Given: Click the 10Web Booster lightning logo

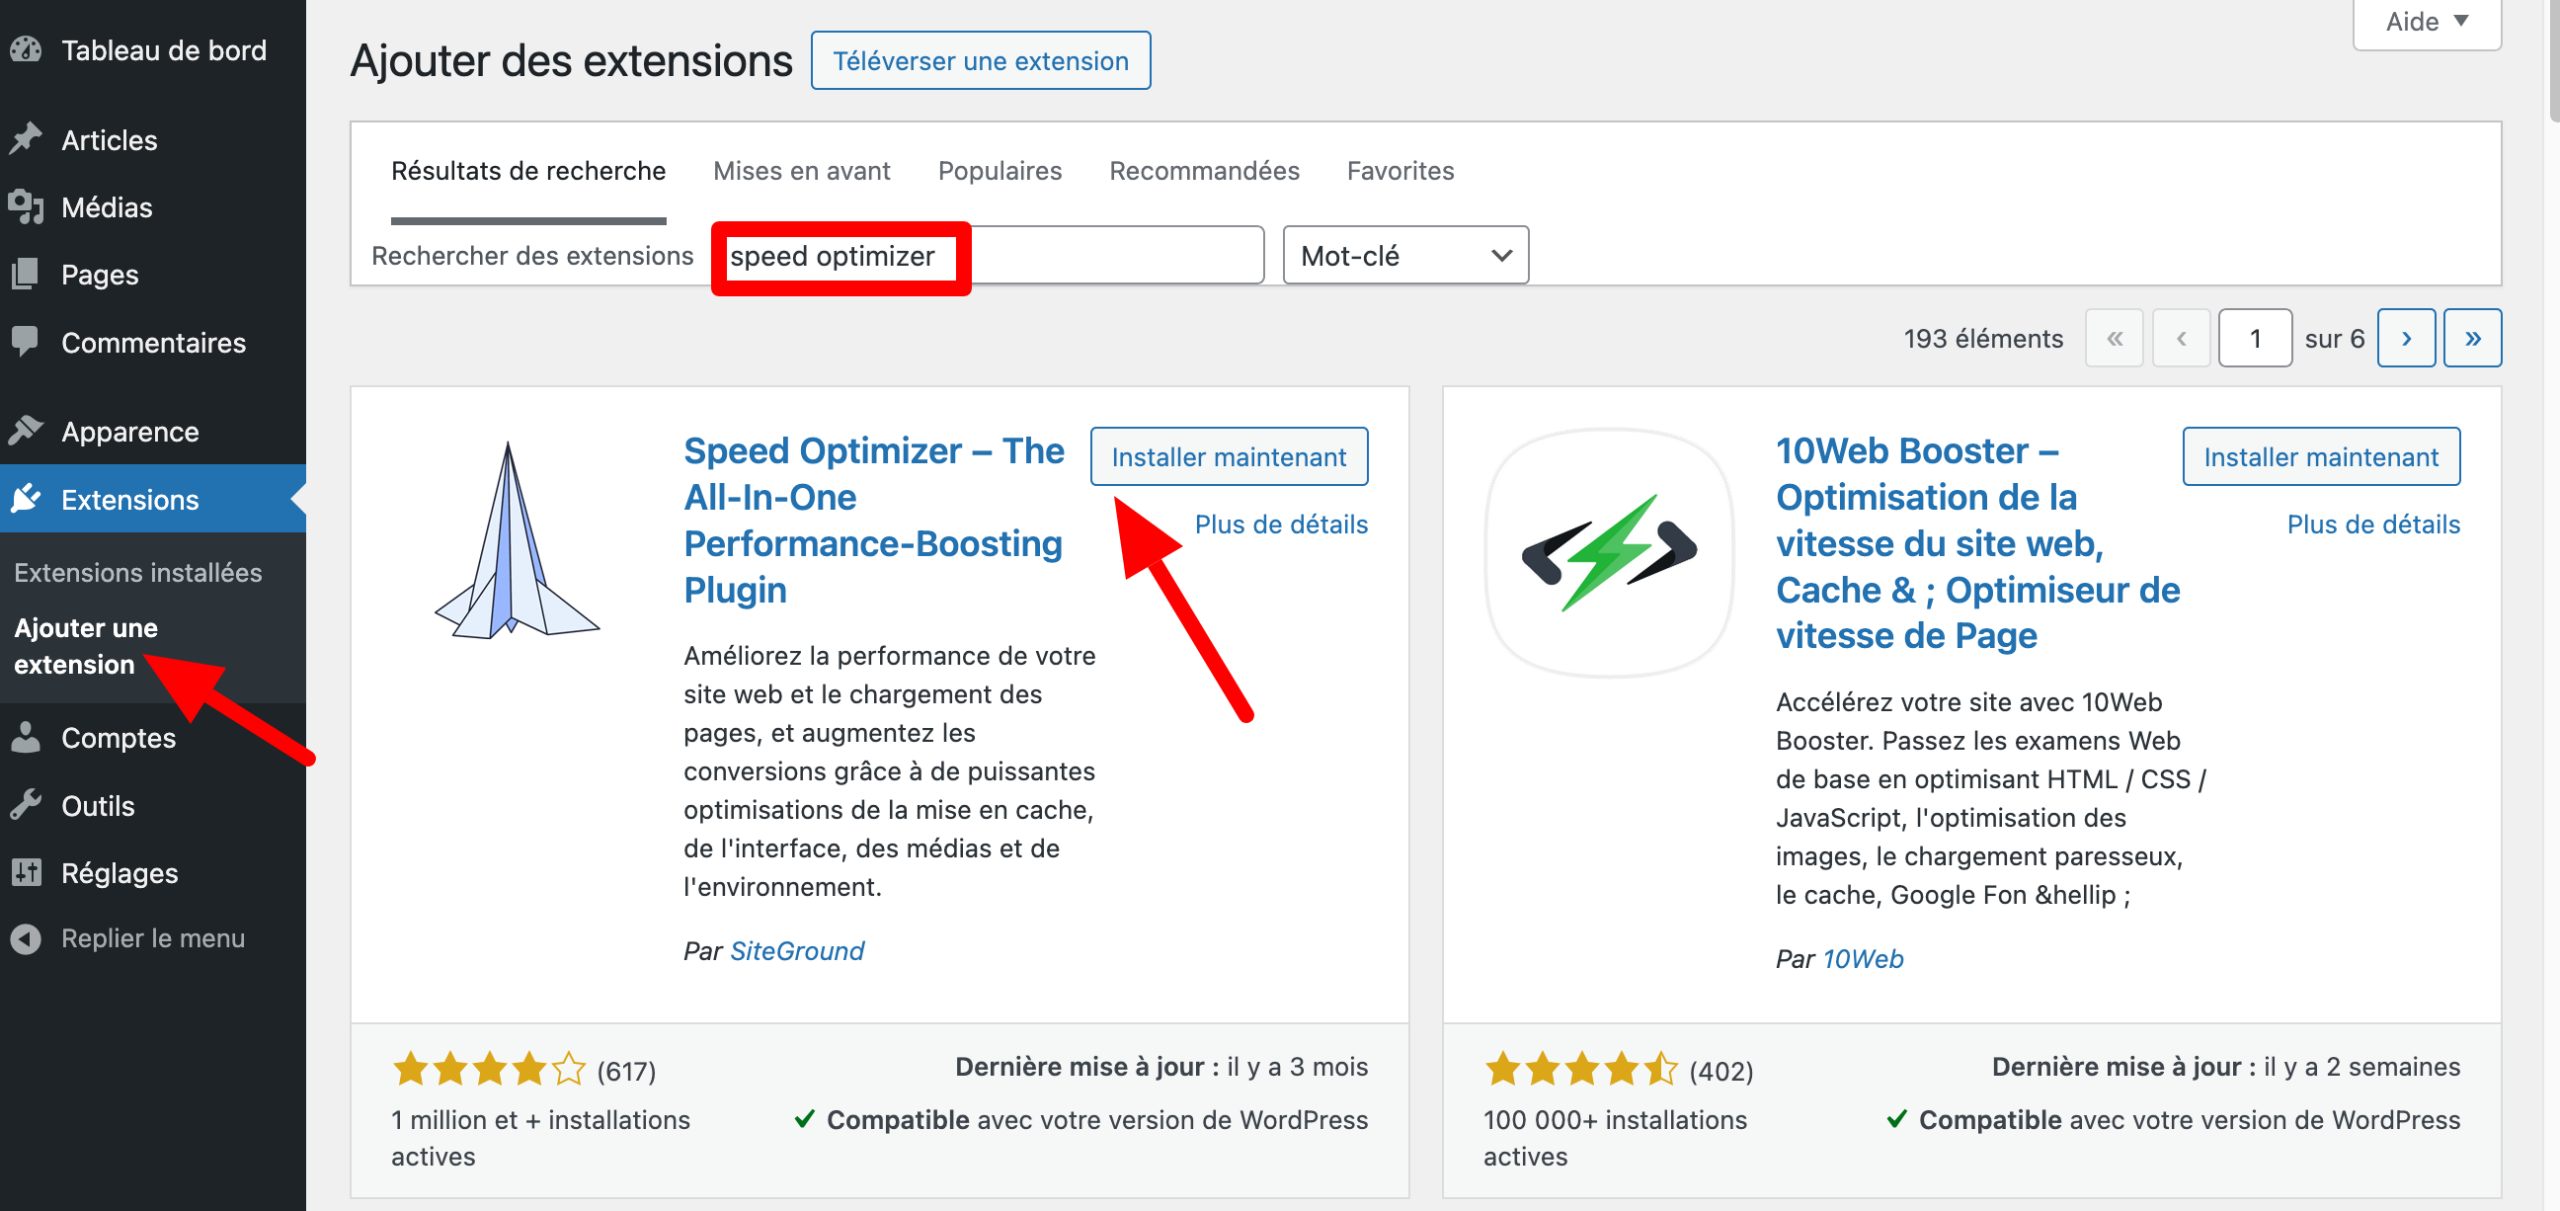Looking at the screenshot, I should [1609, 552].
